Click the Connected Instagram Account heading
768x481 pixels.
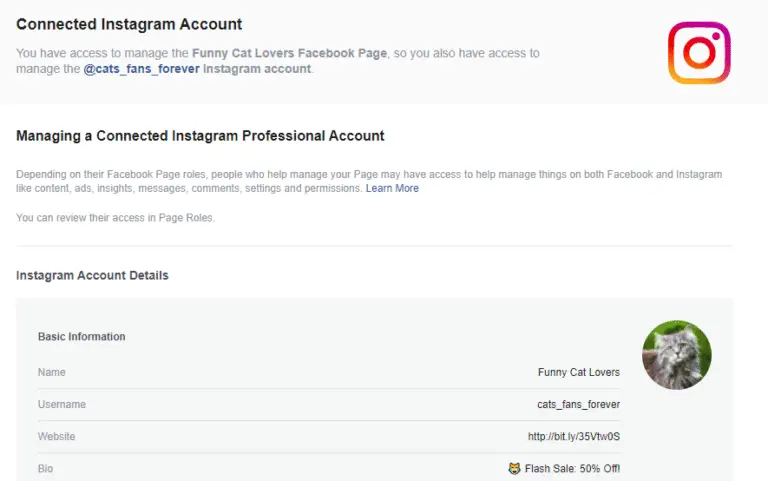[129, 24]
